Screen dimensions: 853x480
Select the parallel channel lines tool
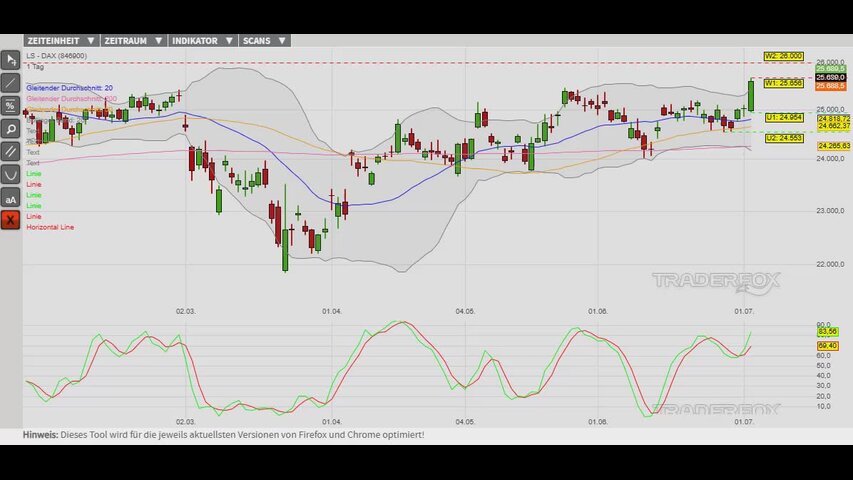(10, 152)
